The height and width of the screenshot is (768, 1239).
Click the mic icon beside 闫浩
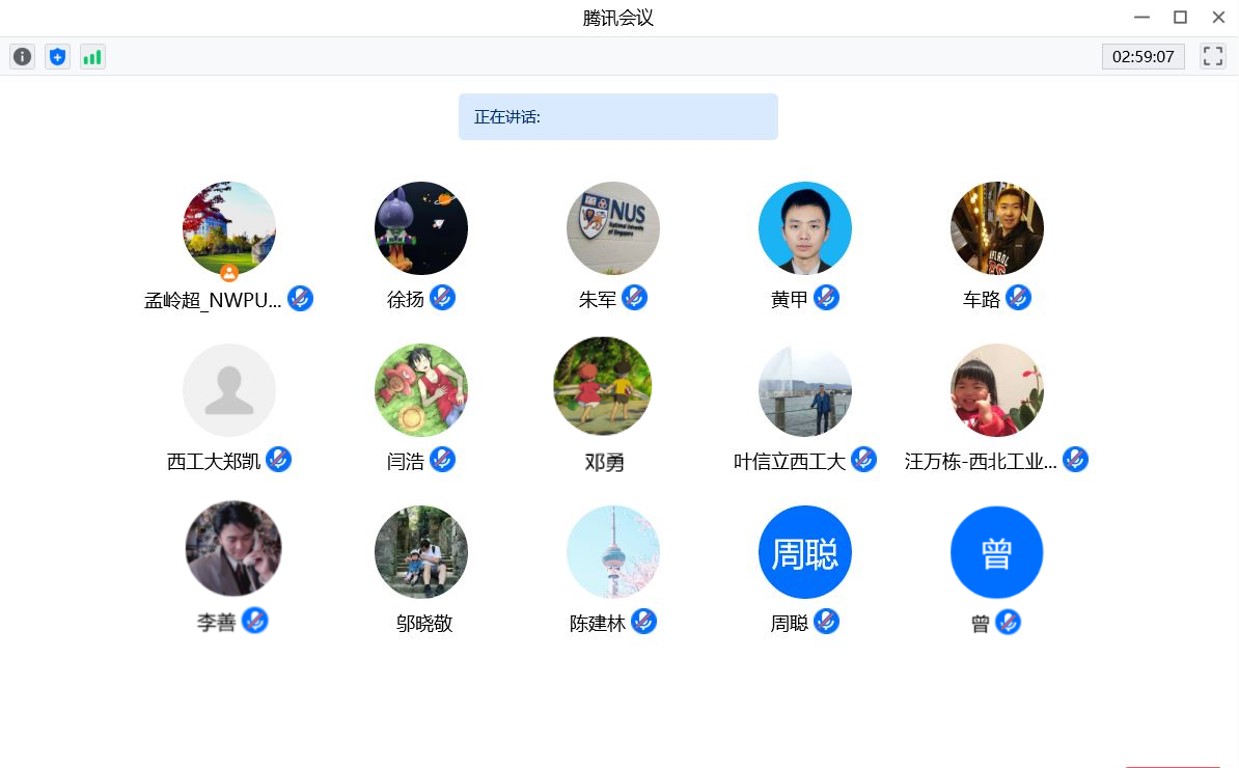click(x=443, y=460)
